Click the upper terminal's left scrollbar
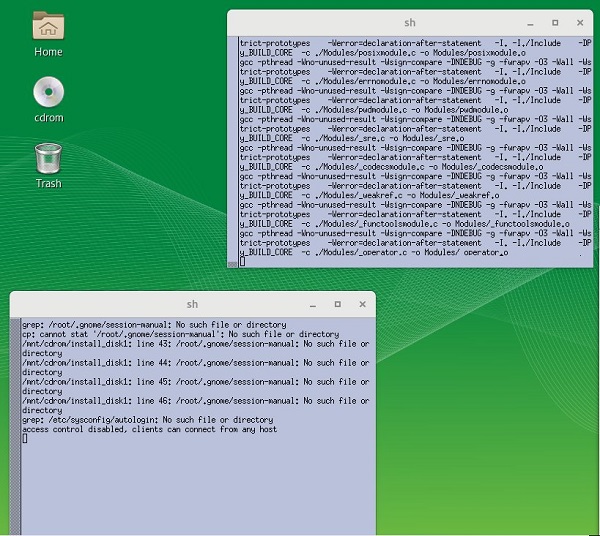600x536 pixels. (x=233, y=150)
